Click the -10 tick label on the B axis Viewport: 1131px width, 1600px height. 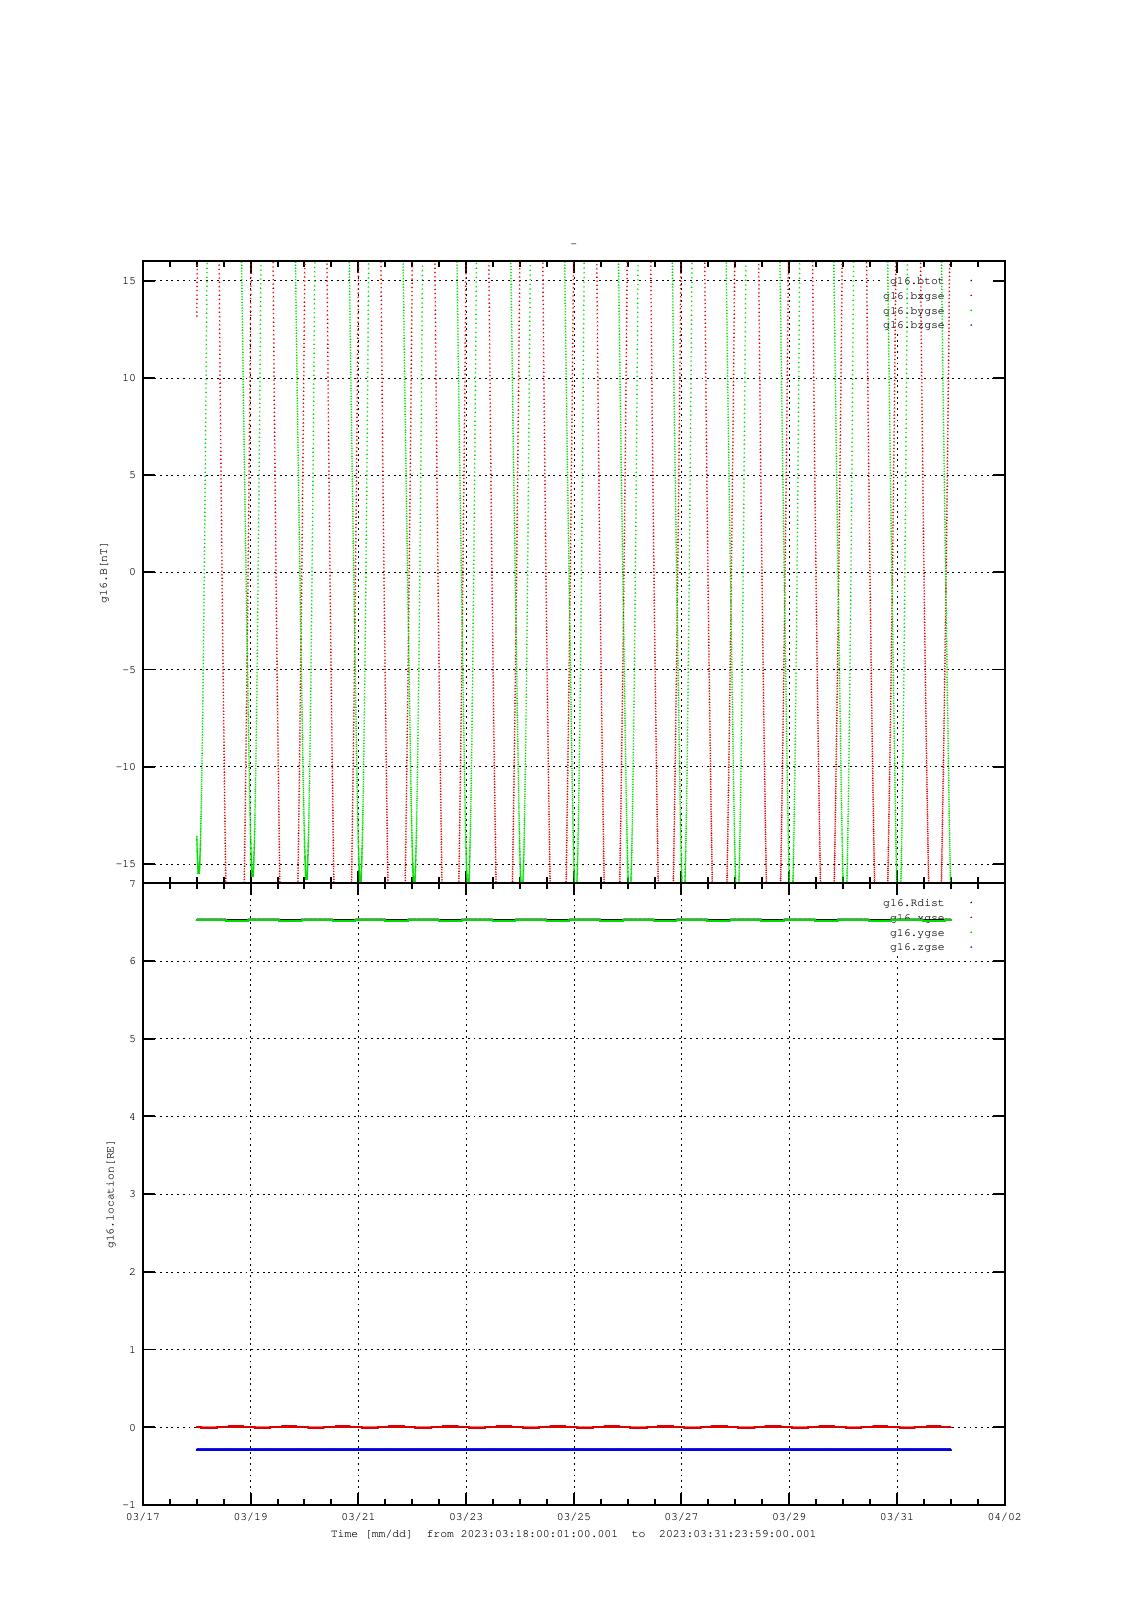pos(126,767)
